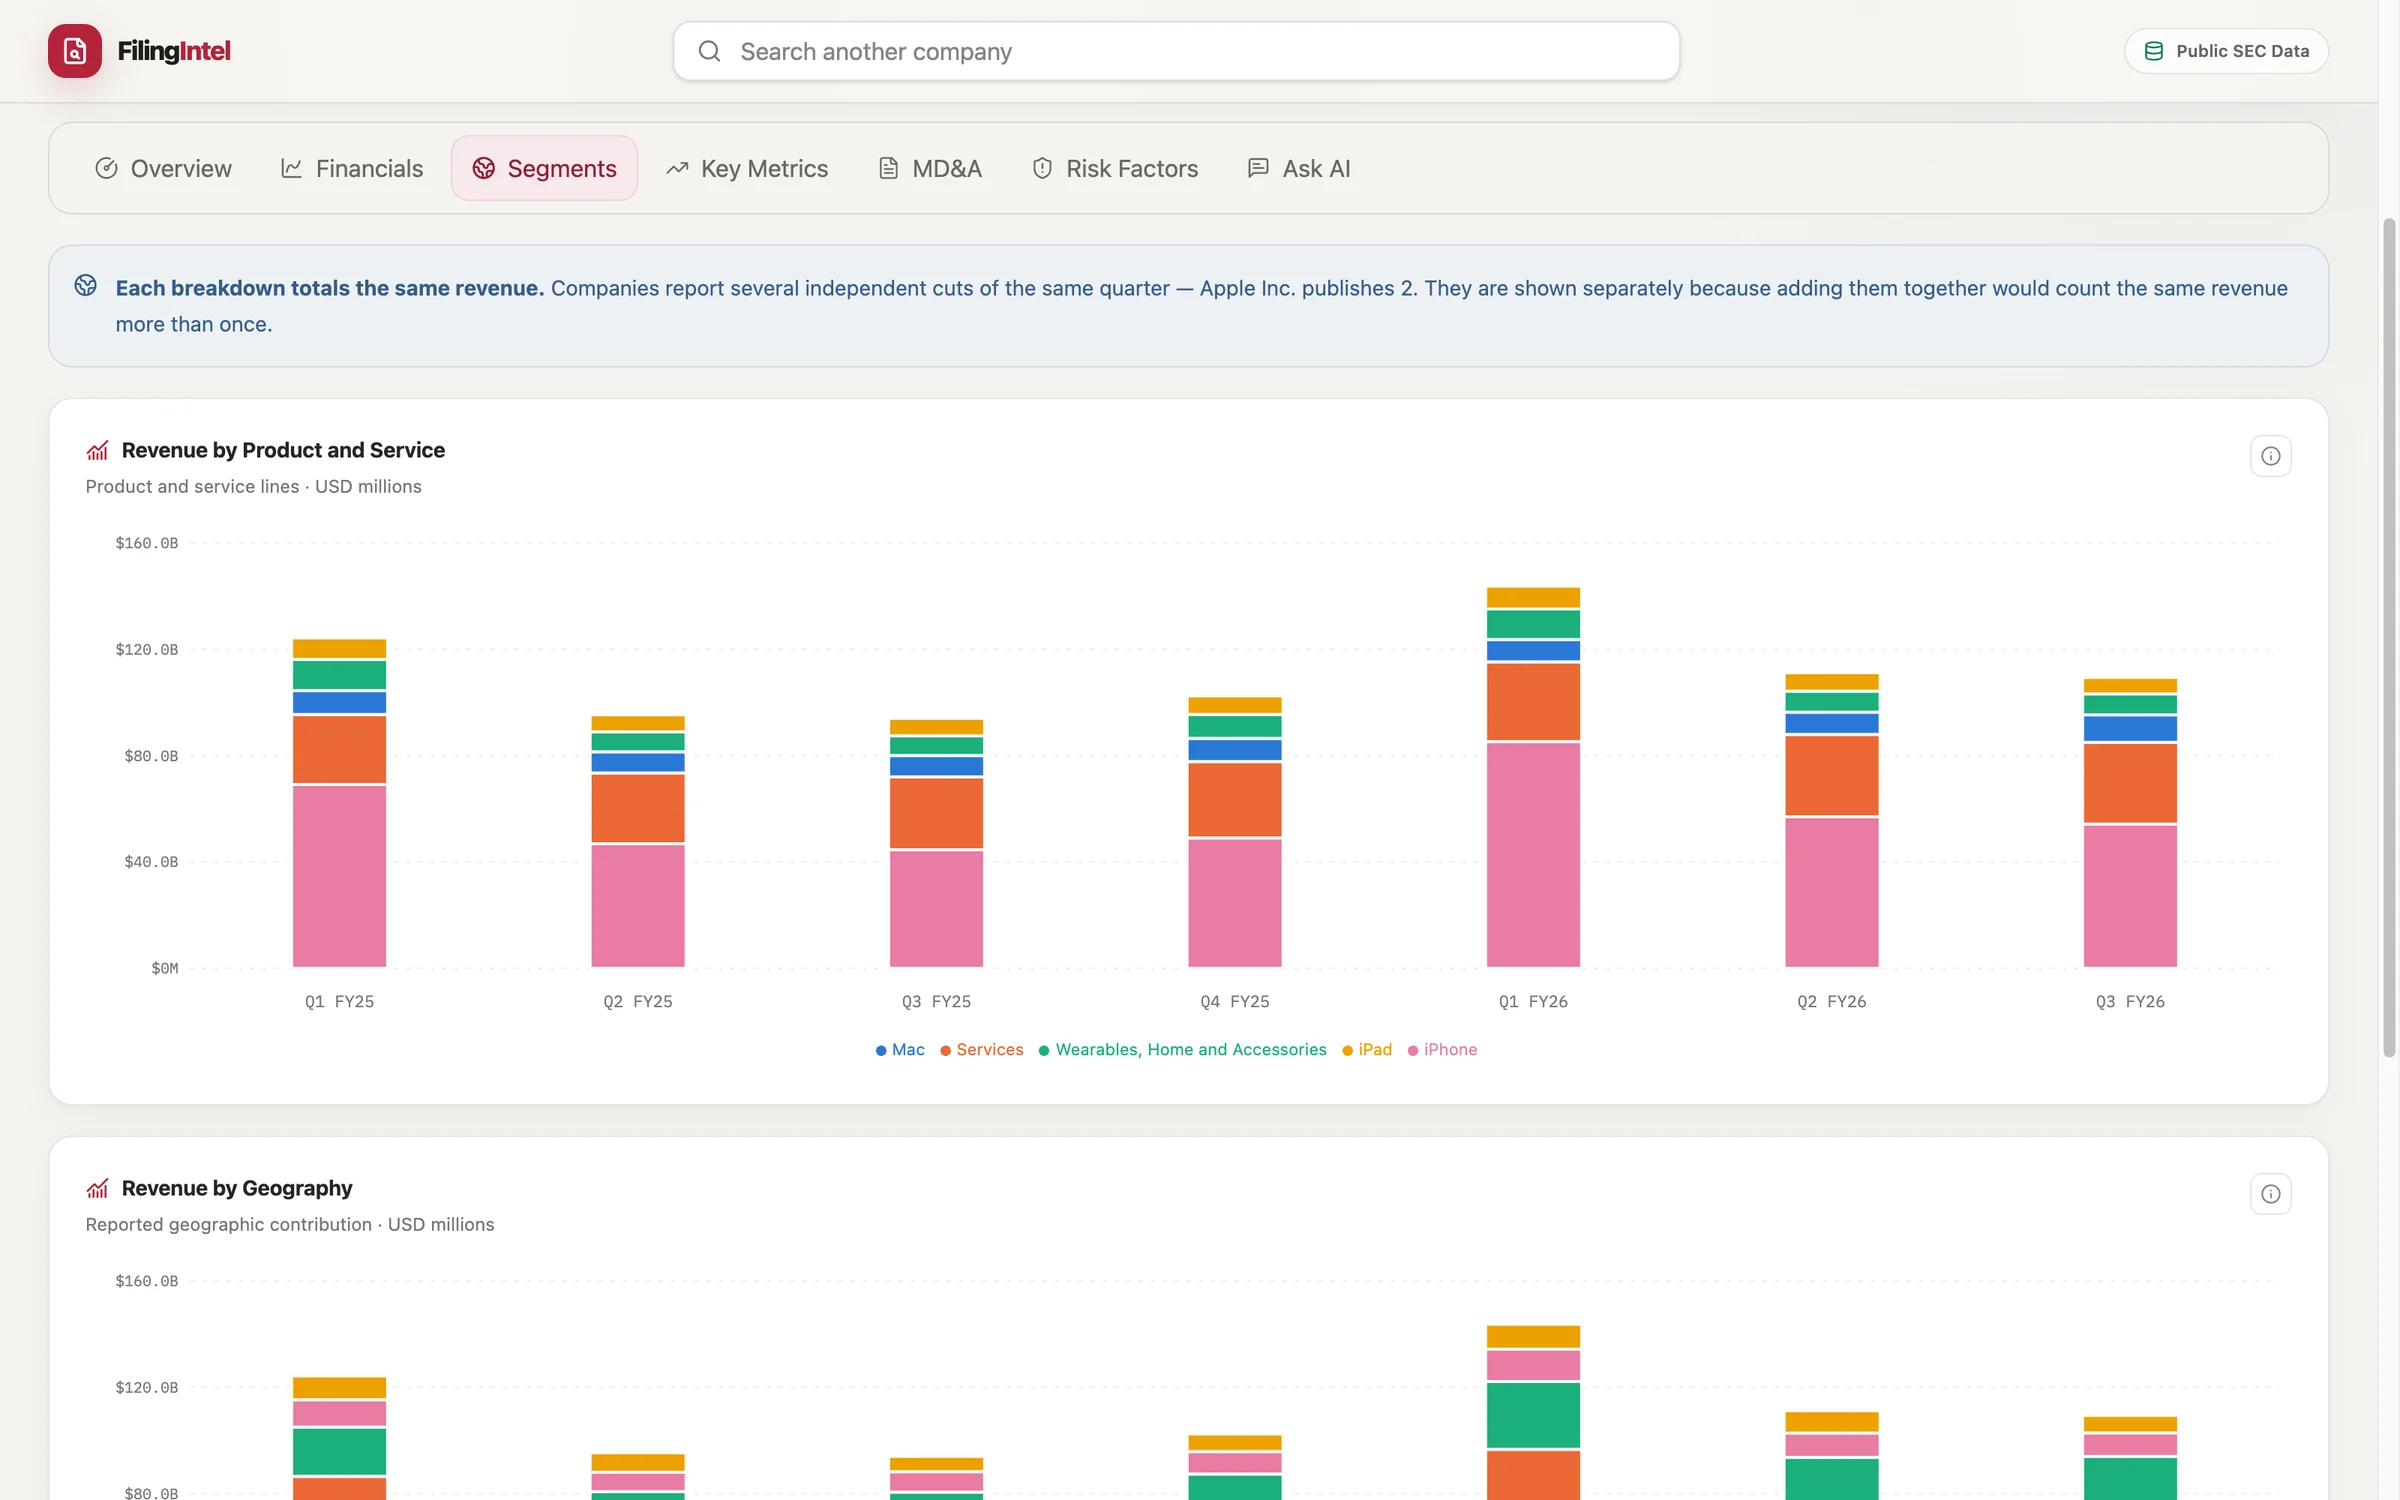The width and height of the screenshot is (2400, 1500).
Task: Toggle the iPhone legend item
Action: click(1442, 1050)
